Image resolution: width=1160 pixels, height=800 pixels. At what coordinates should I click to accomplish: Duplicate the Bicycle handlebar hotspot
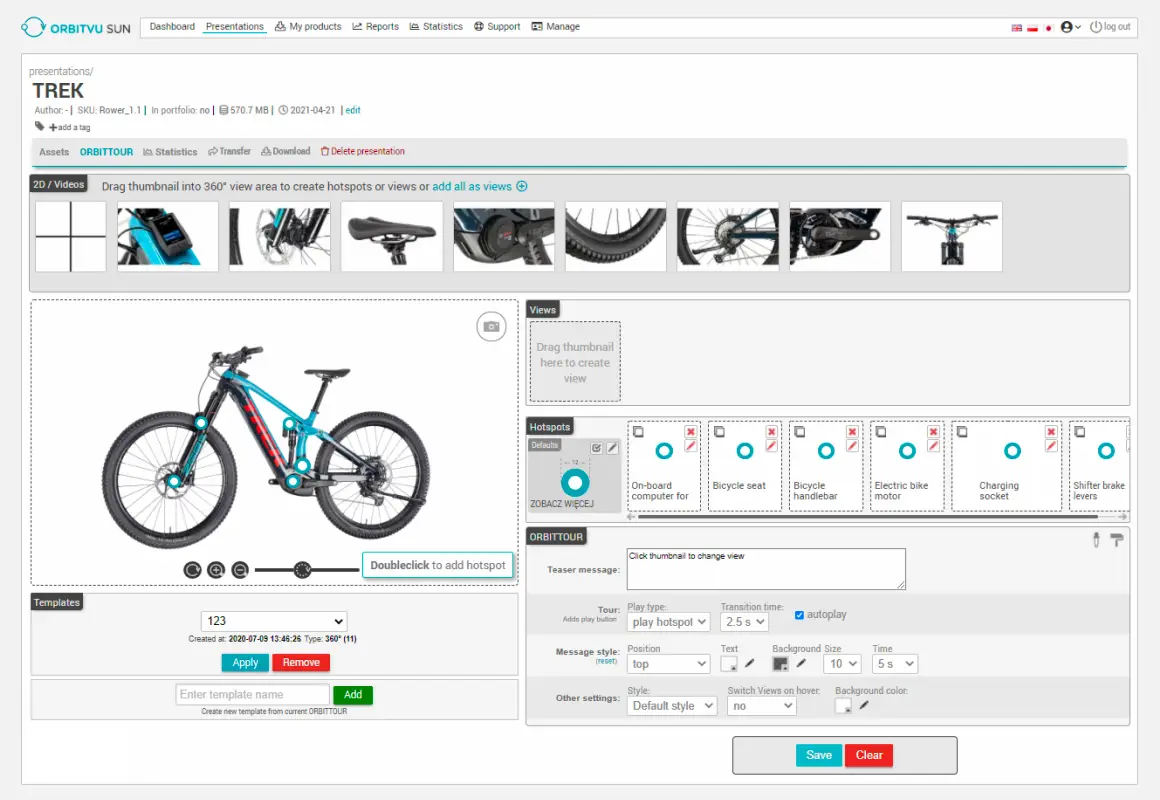click(800, 430)
